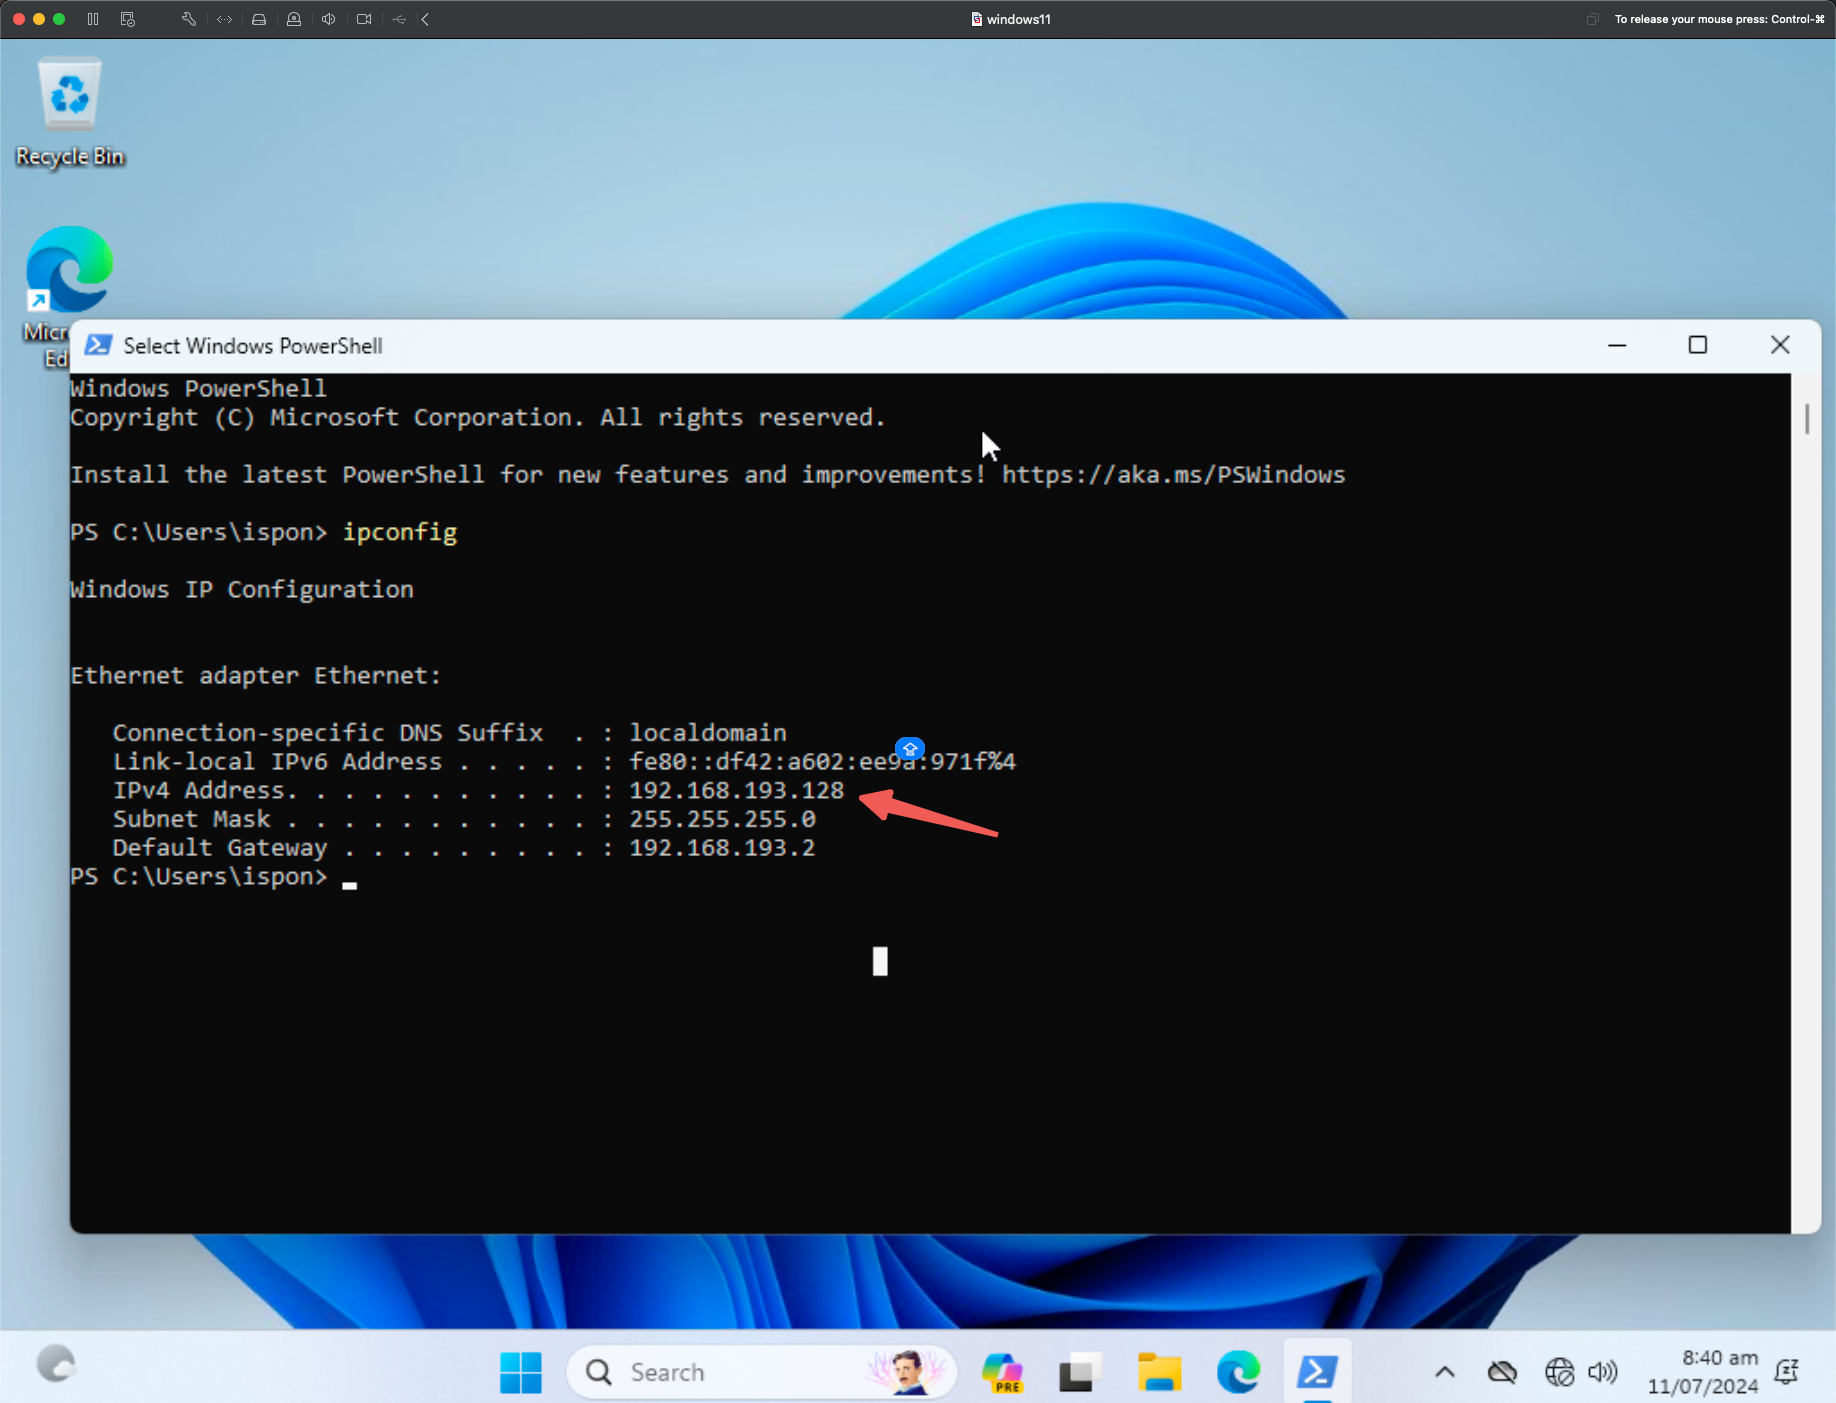Open the snapshots icon in VMware toolbar

click(x=128, y=19)
